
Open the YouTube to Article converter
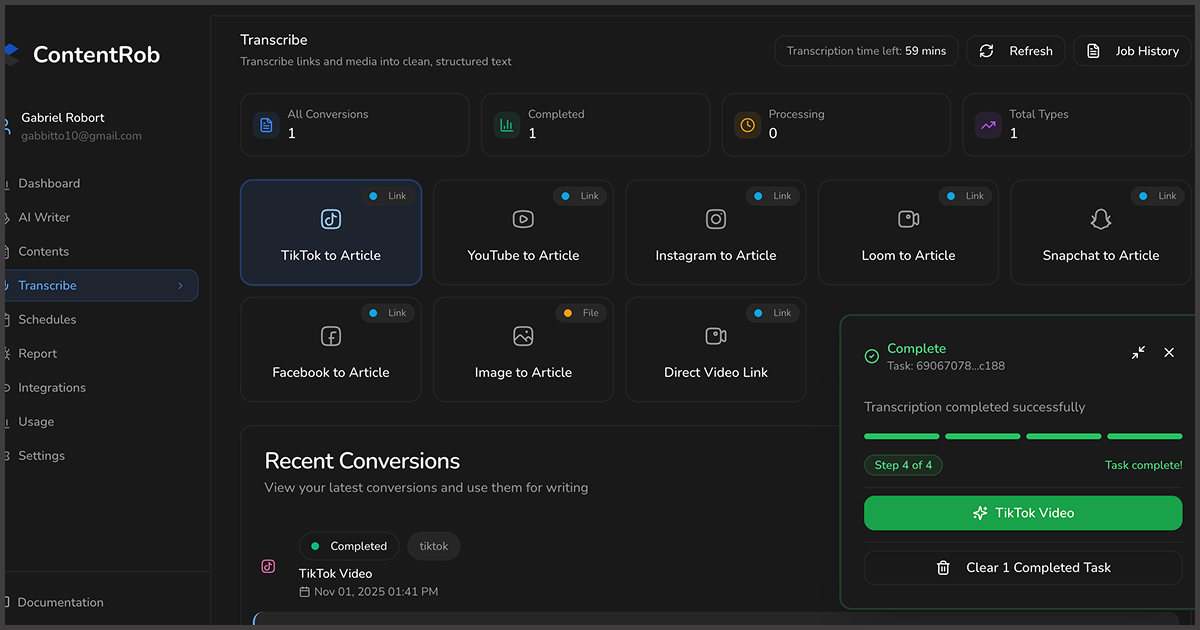[523, 232]
